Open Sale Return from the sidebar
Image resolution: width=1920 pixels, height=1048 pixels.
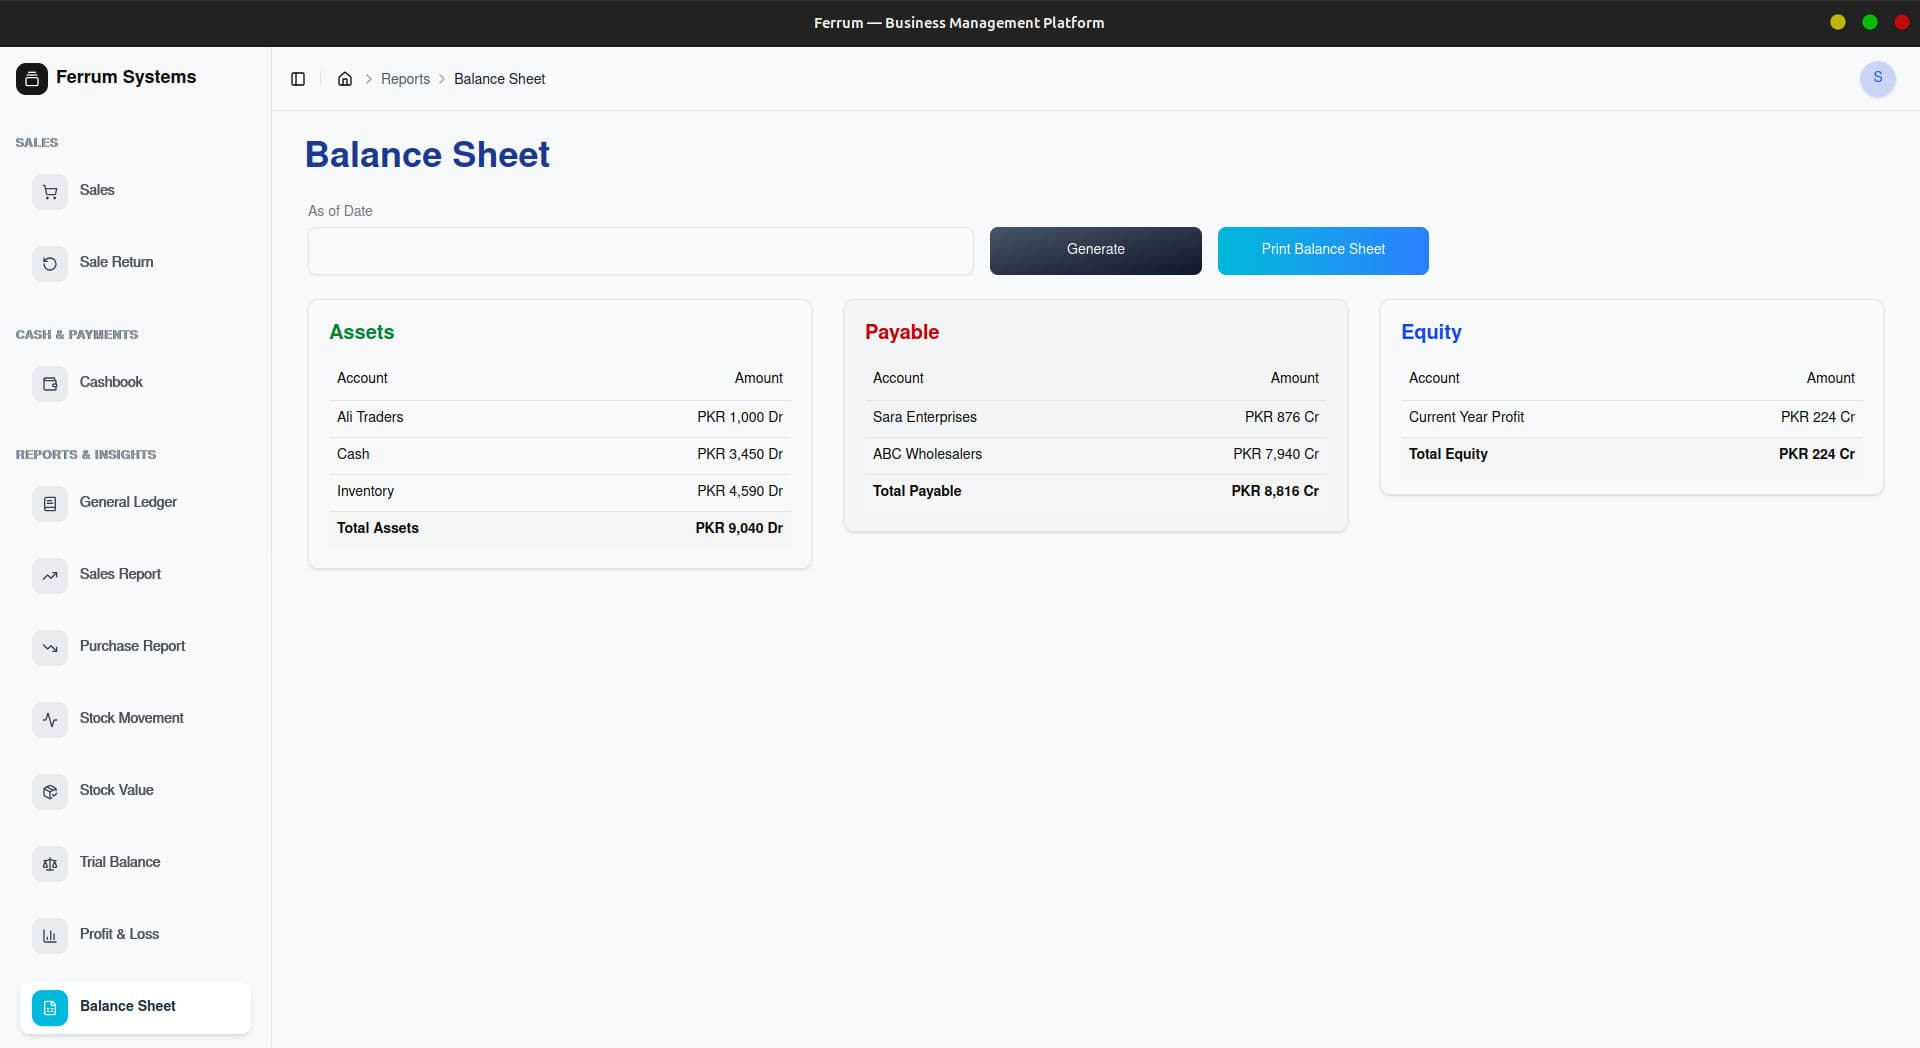pyautogui.click(x=135, y=263)
